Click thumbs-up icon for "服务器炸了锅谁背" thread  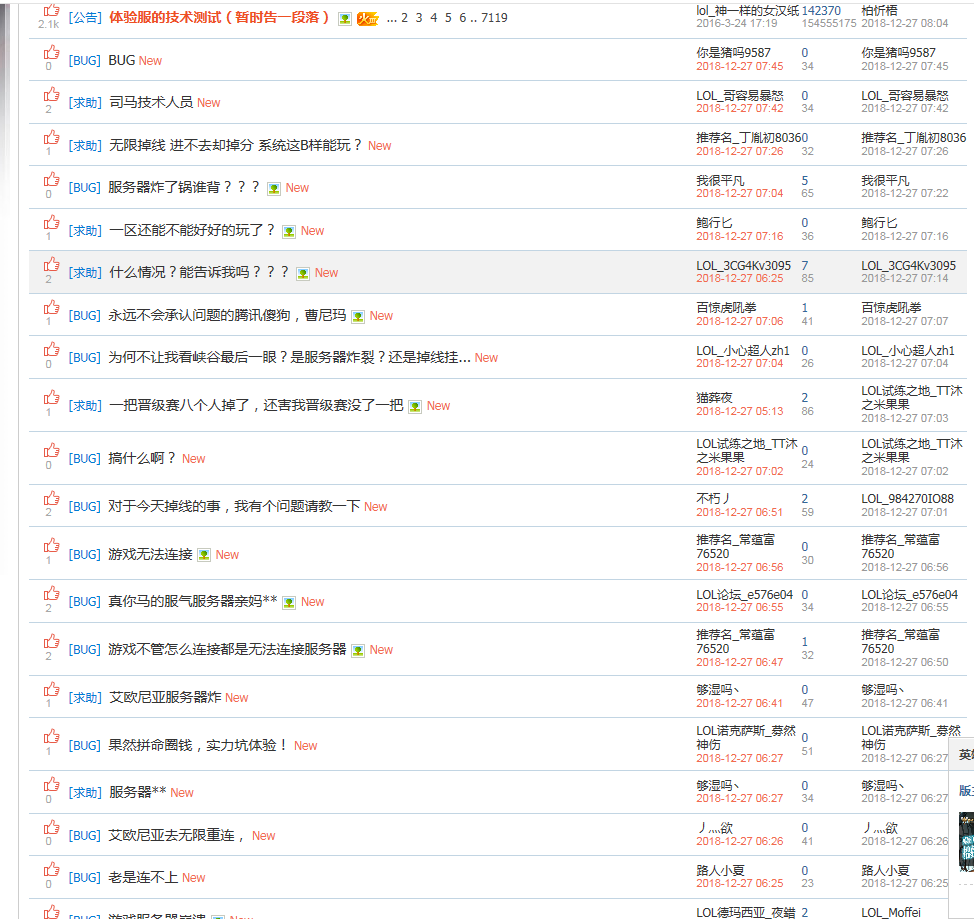coord(50,180)
